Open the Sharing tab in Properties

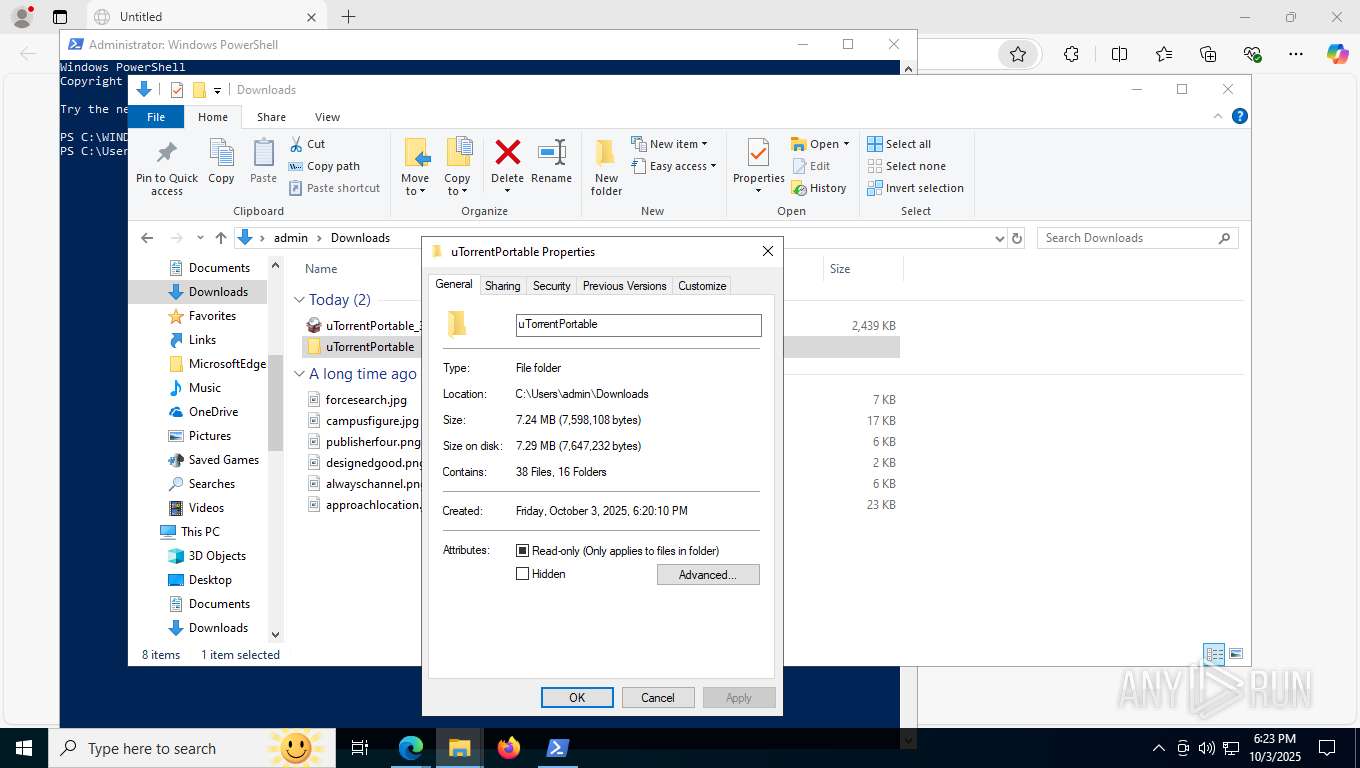[x=502, y=286]
